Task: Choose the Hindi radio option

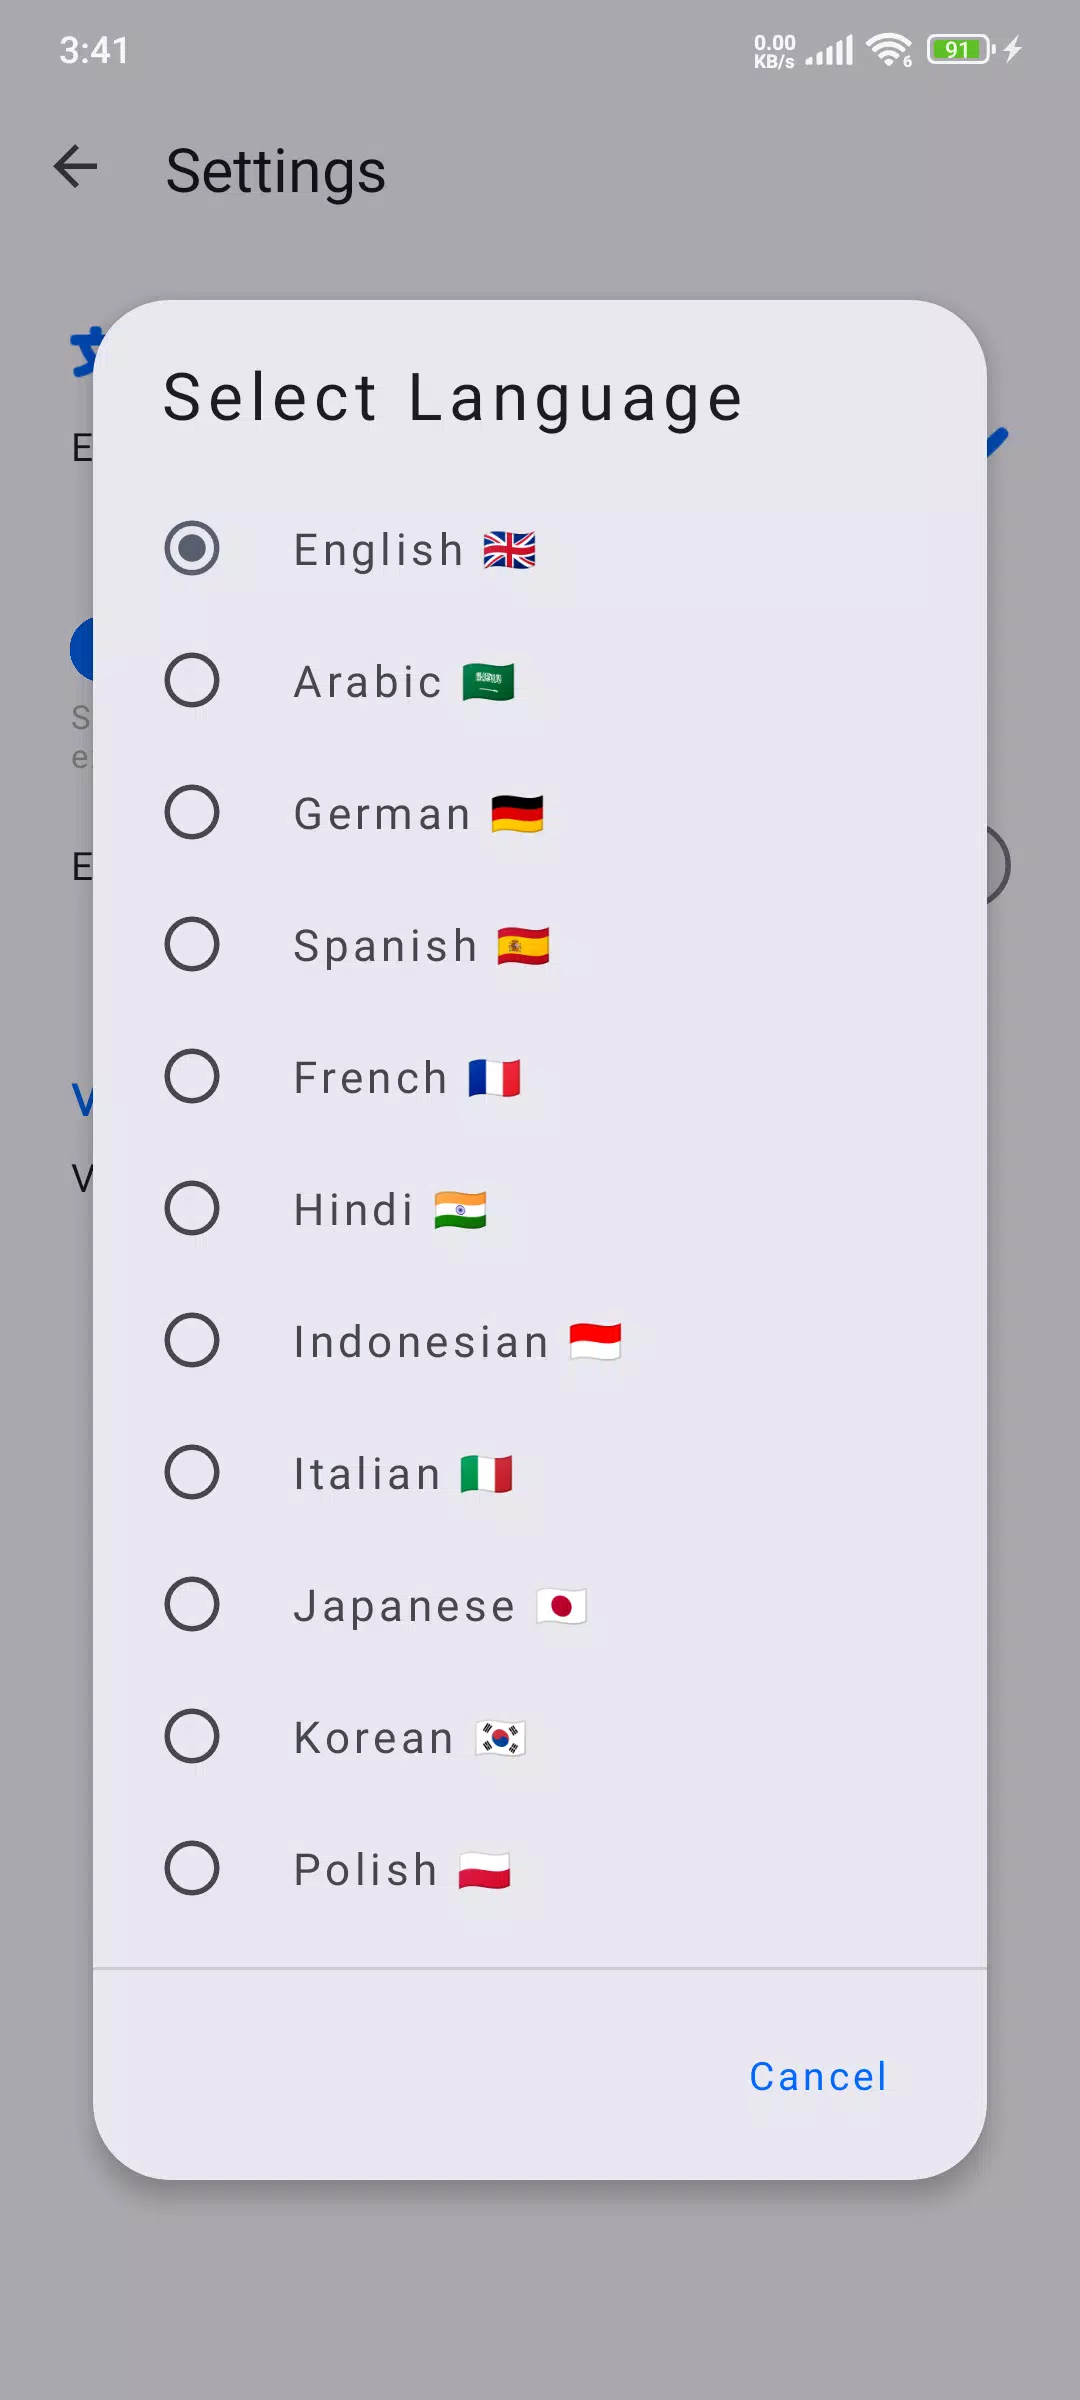Action: tap(192, 1208)
